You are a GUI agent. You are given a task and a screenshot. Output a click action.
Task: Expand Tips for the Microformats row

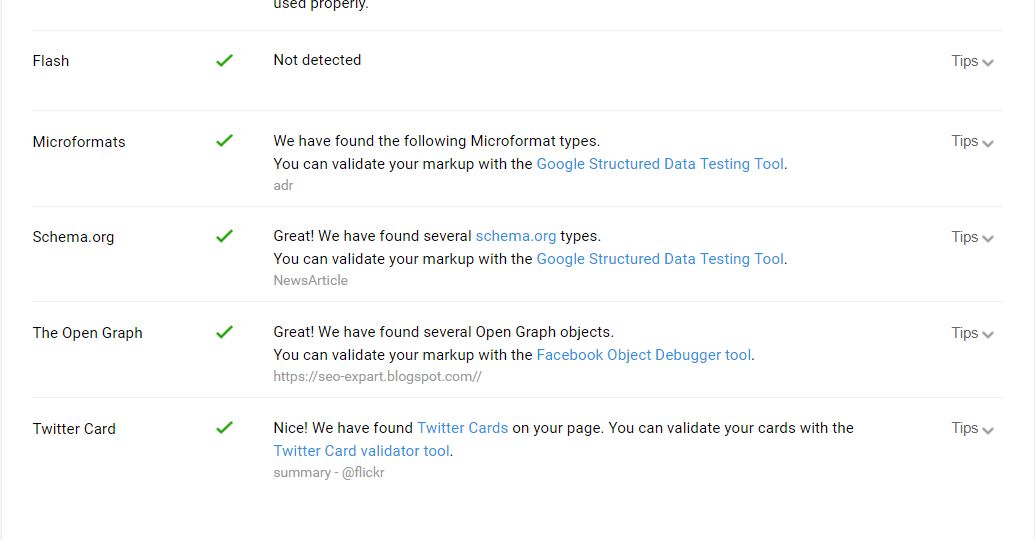click(x=972, y=141)
